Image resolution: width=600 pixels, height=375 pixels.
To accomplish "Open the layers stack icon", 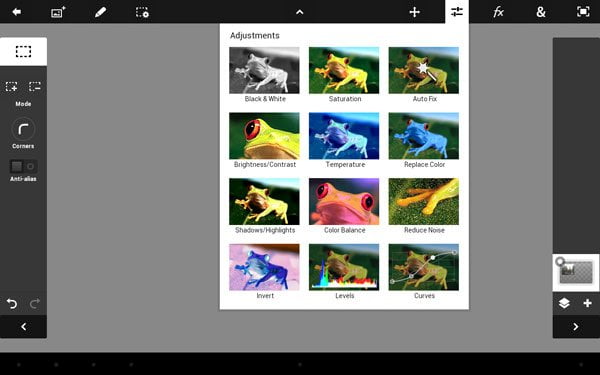I will click(x=564, y=303).
